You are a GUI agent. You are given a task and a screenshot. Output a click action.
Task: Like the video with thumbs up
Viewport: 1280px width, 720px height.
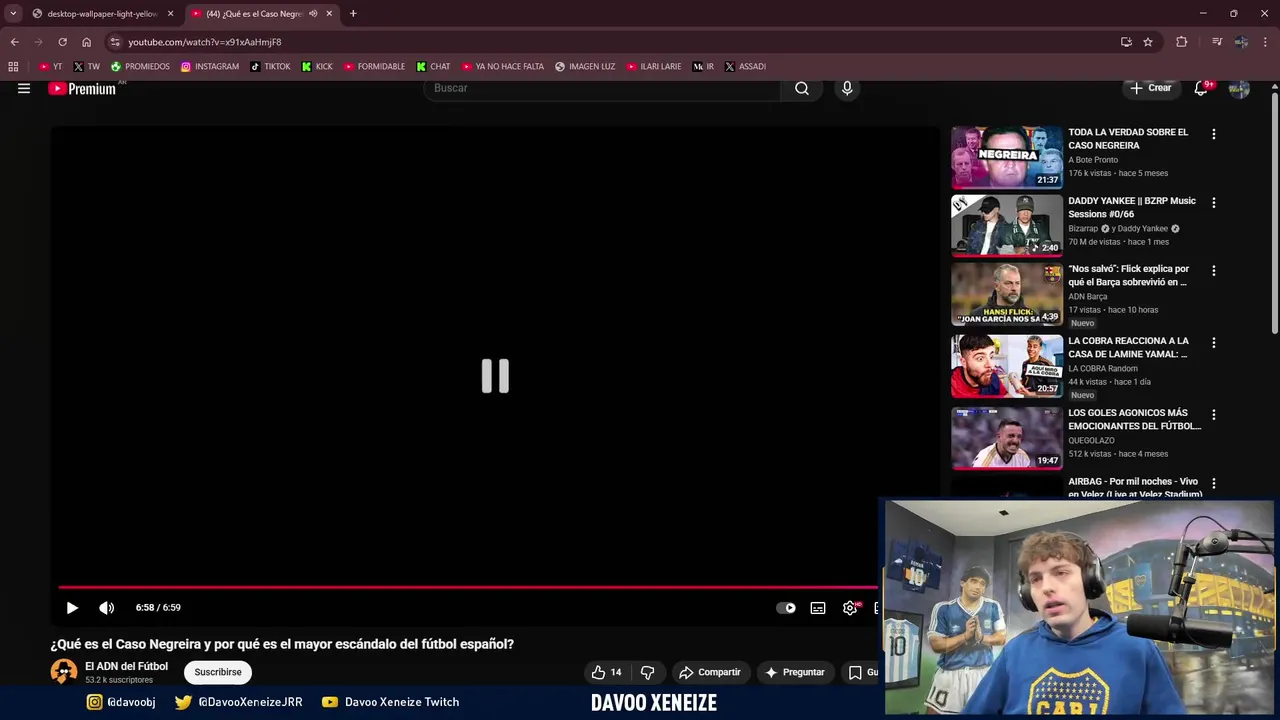click(x=607, y=672)
